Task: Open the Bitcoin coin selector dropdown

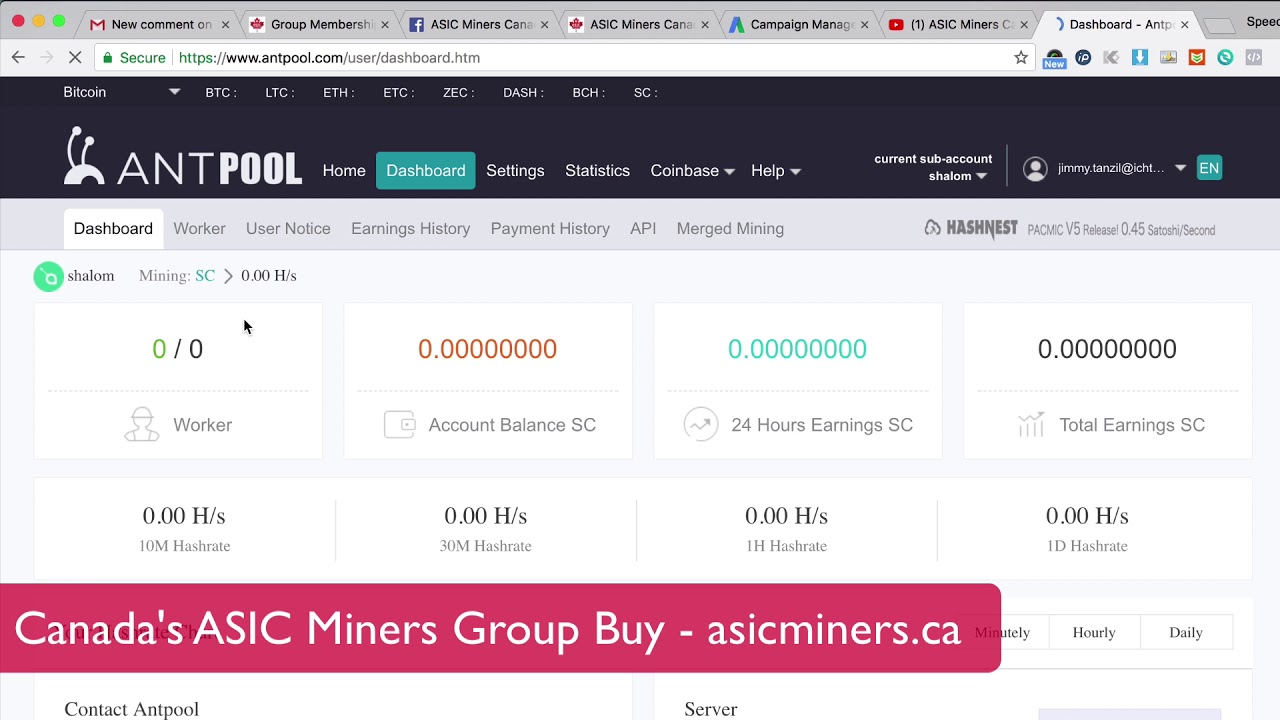Action: tap(121, 92)
